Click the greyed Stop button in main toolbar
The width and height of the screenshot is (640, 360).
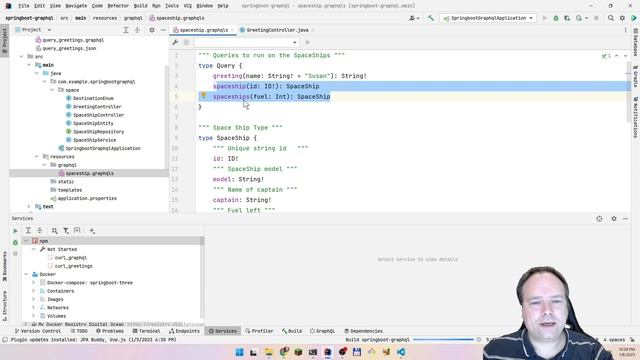point(596,18)
